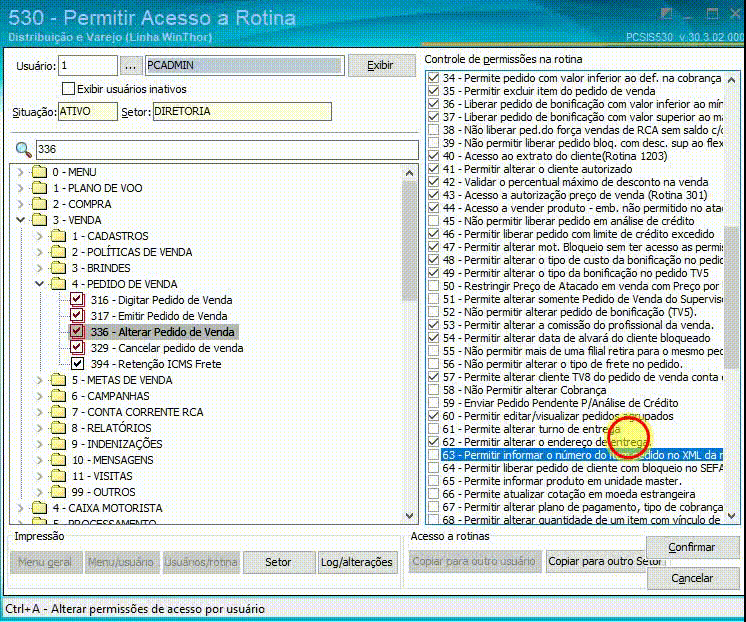The width and height of the screenshot is (746, 622).
Task: Click the folder icon of 0 - MENU
Action: pyautogui.click(x=39, y=172)
